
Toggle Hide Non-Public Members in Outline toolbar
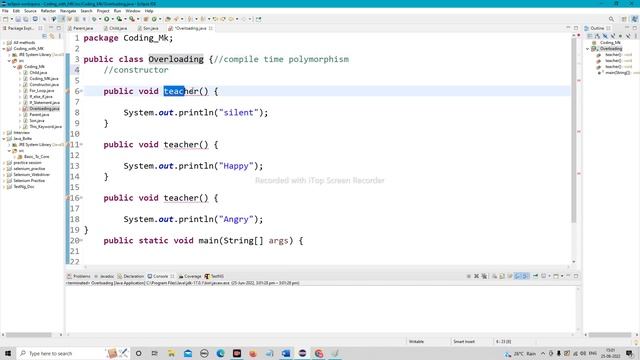tap(620, 36)
